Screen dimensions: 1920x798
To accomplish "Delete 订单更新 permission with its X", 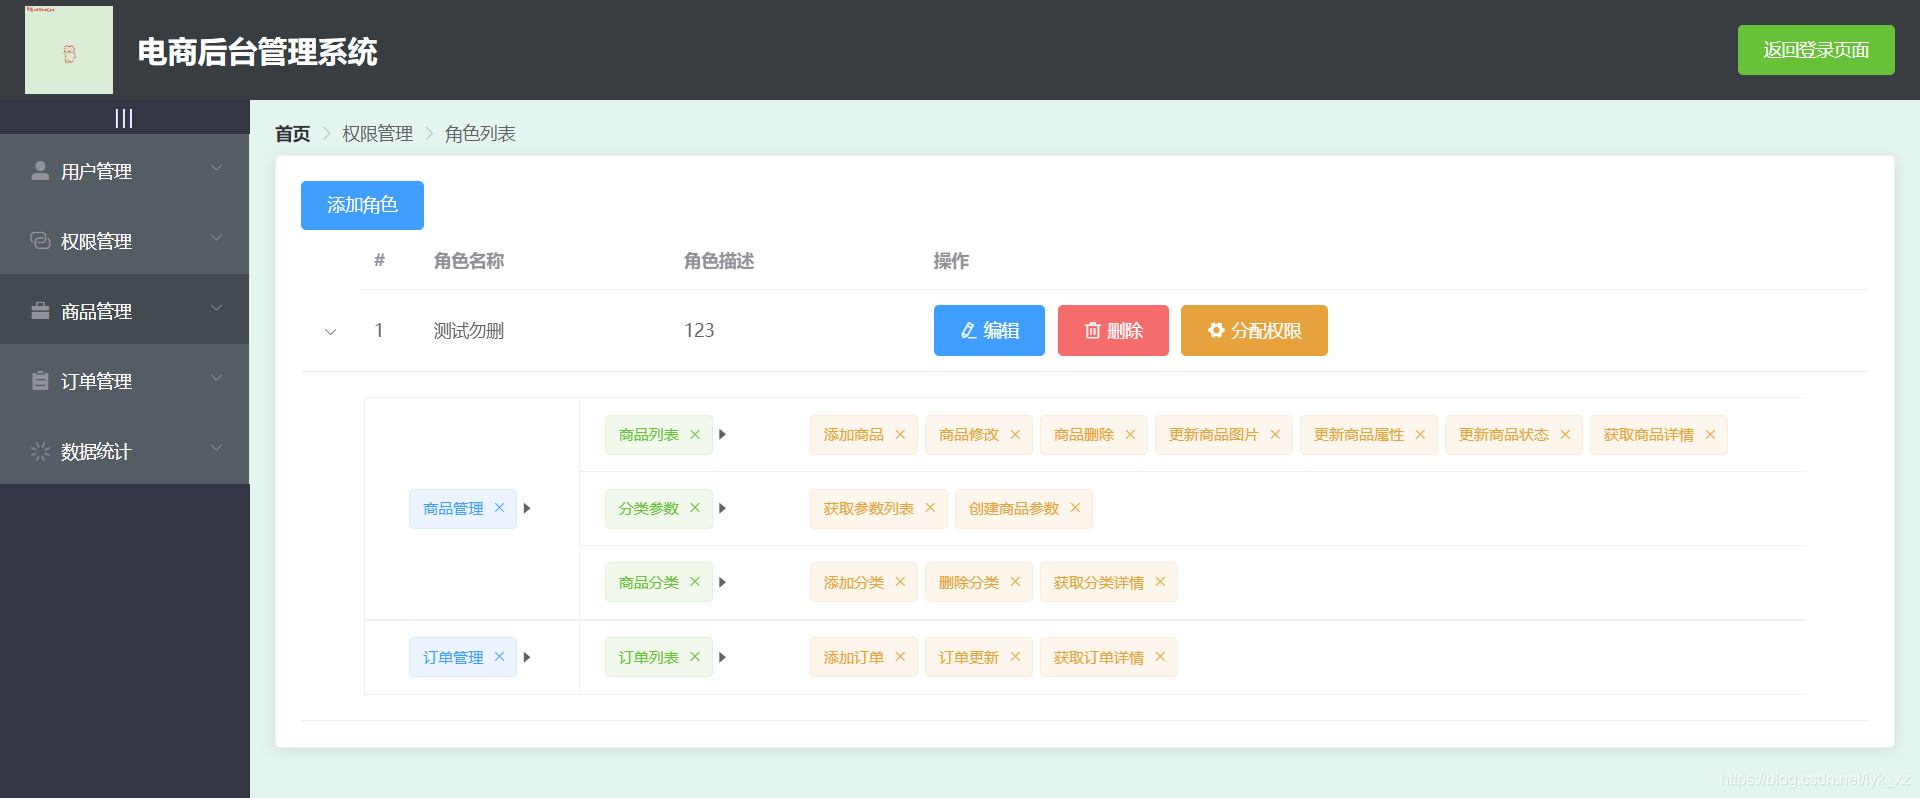I will pyautogui.click(x=1015, y=657).
